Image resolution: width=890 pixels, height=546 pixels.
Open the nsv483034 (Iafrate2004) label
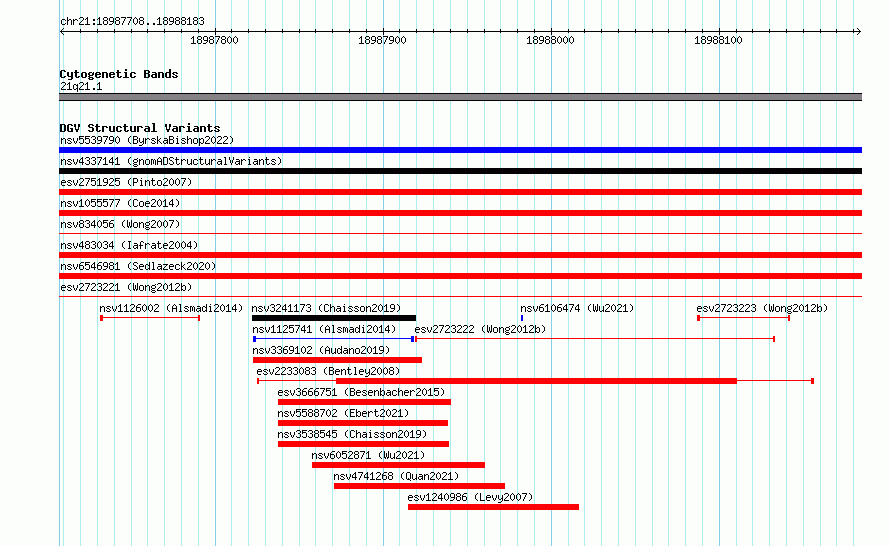pyautogui.click(x=129, y=245)
